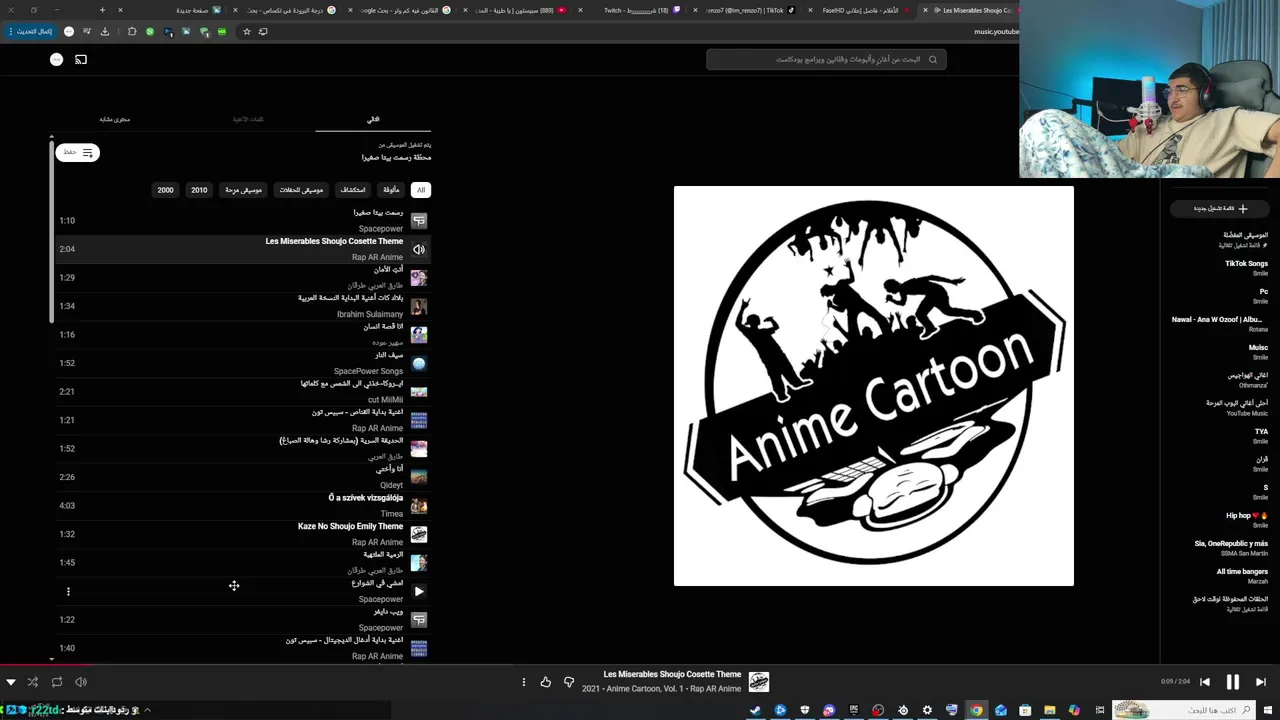Click the Les Miserables Shoujo Cosette Theme row
Screen dimensions: 1280x720
point(243,249)
